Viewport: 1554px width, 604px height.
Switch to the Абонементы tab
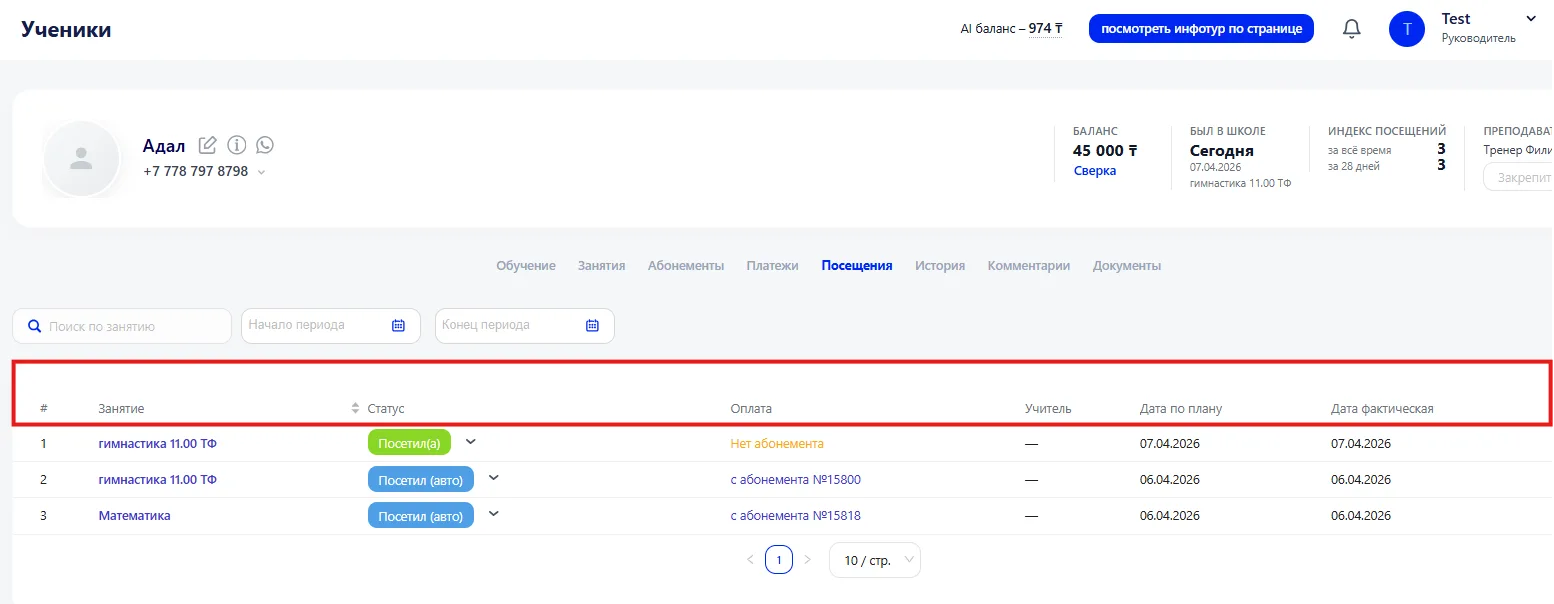(686, 266)
